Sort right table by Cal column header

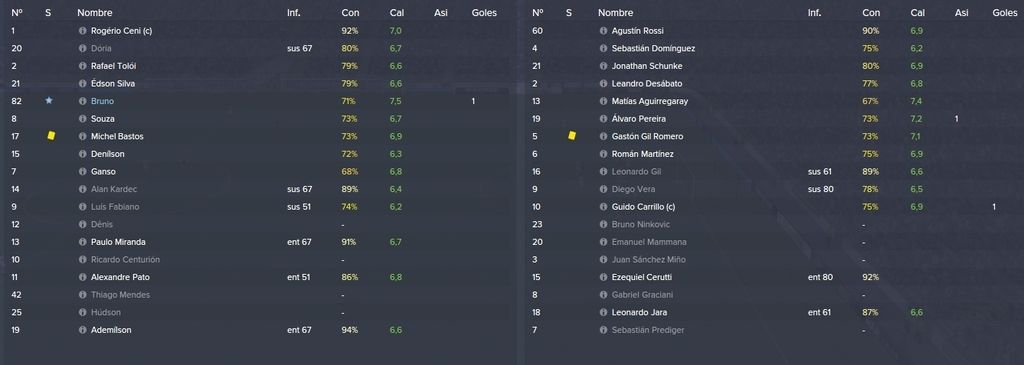[917, 13]
